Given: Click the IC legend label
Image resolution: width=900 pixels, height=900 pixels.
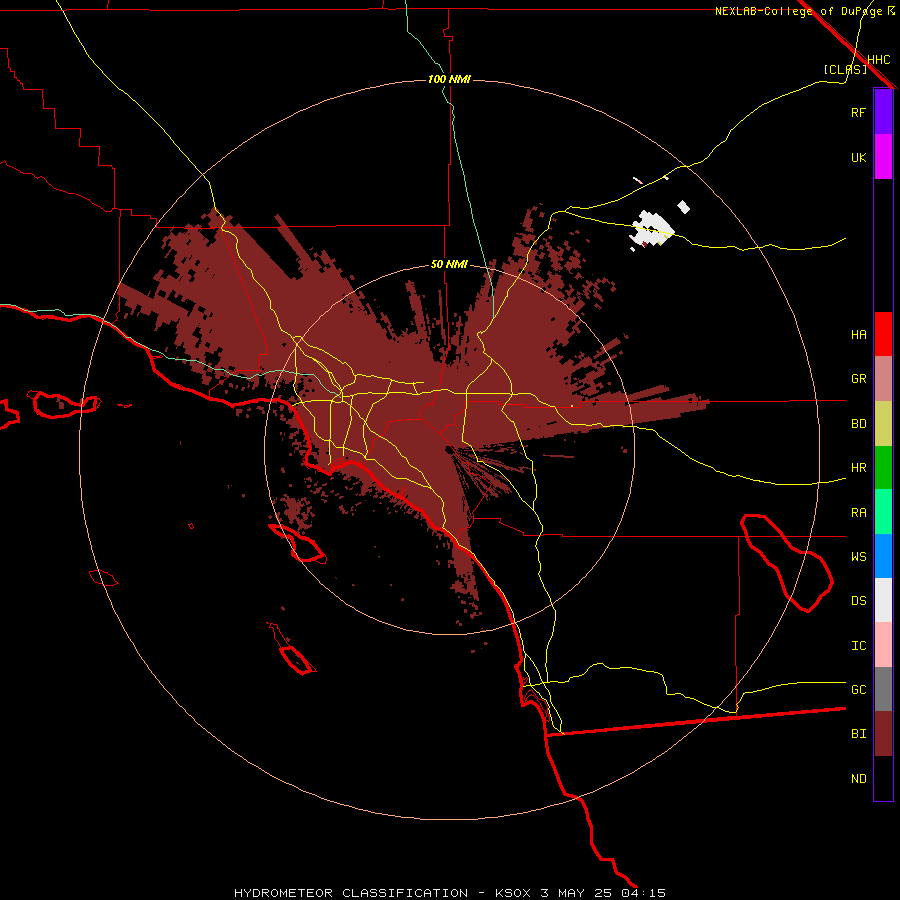Looking at the screenshot, I should (858, 646).
